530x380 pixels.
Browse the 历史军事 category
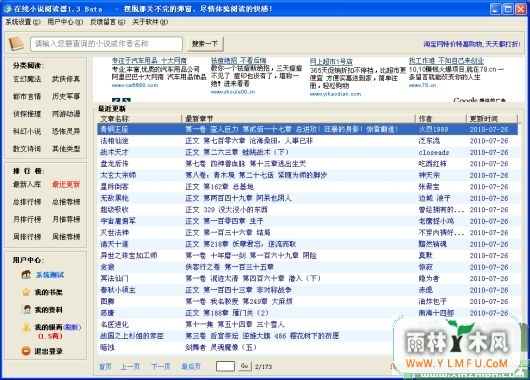[66, 97]
